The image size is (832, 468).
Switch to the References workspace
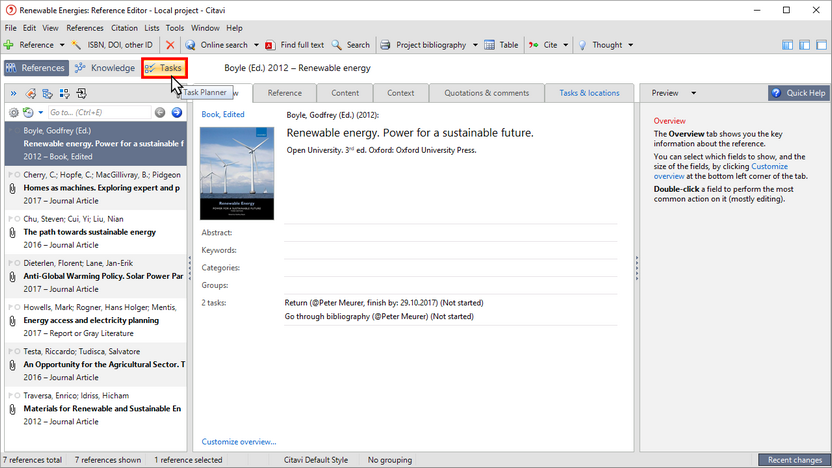[35, 68]
